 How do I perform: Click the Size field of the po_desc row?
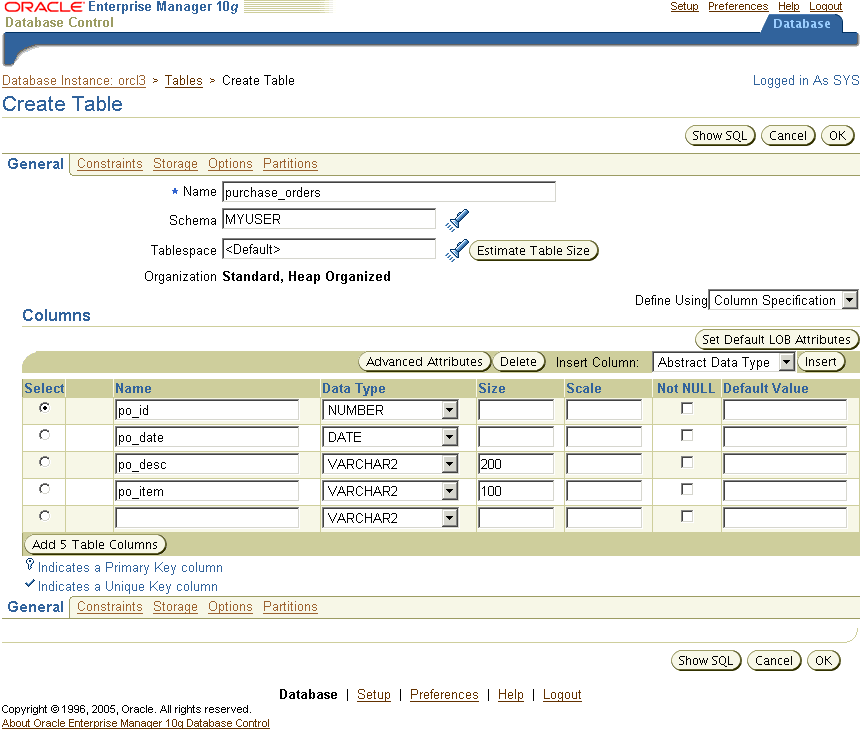click(515, 463)
